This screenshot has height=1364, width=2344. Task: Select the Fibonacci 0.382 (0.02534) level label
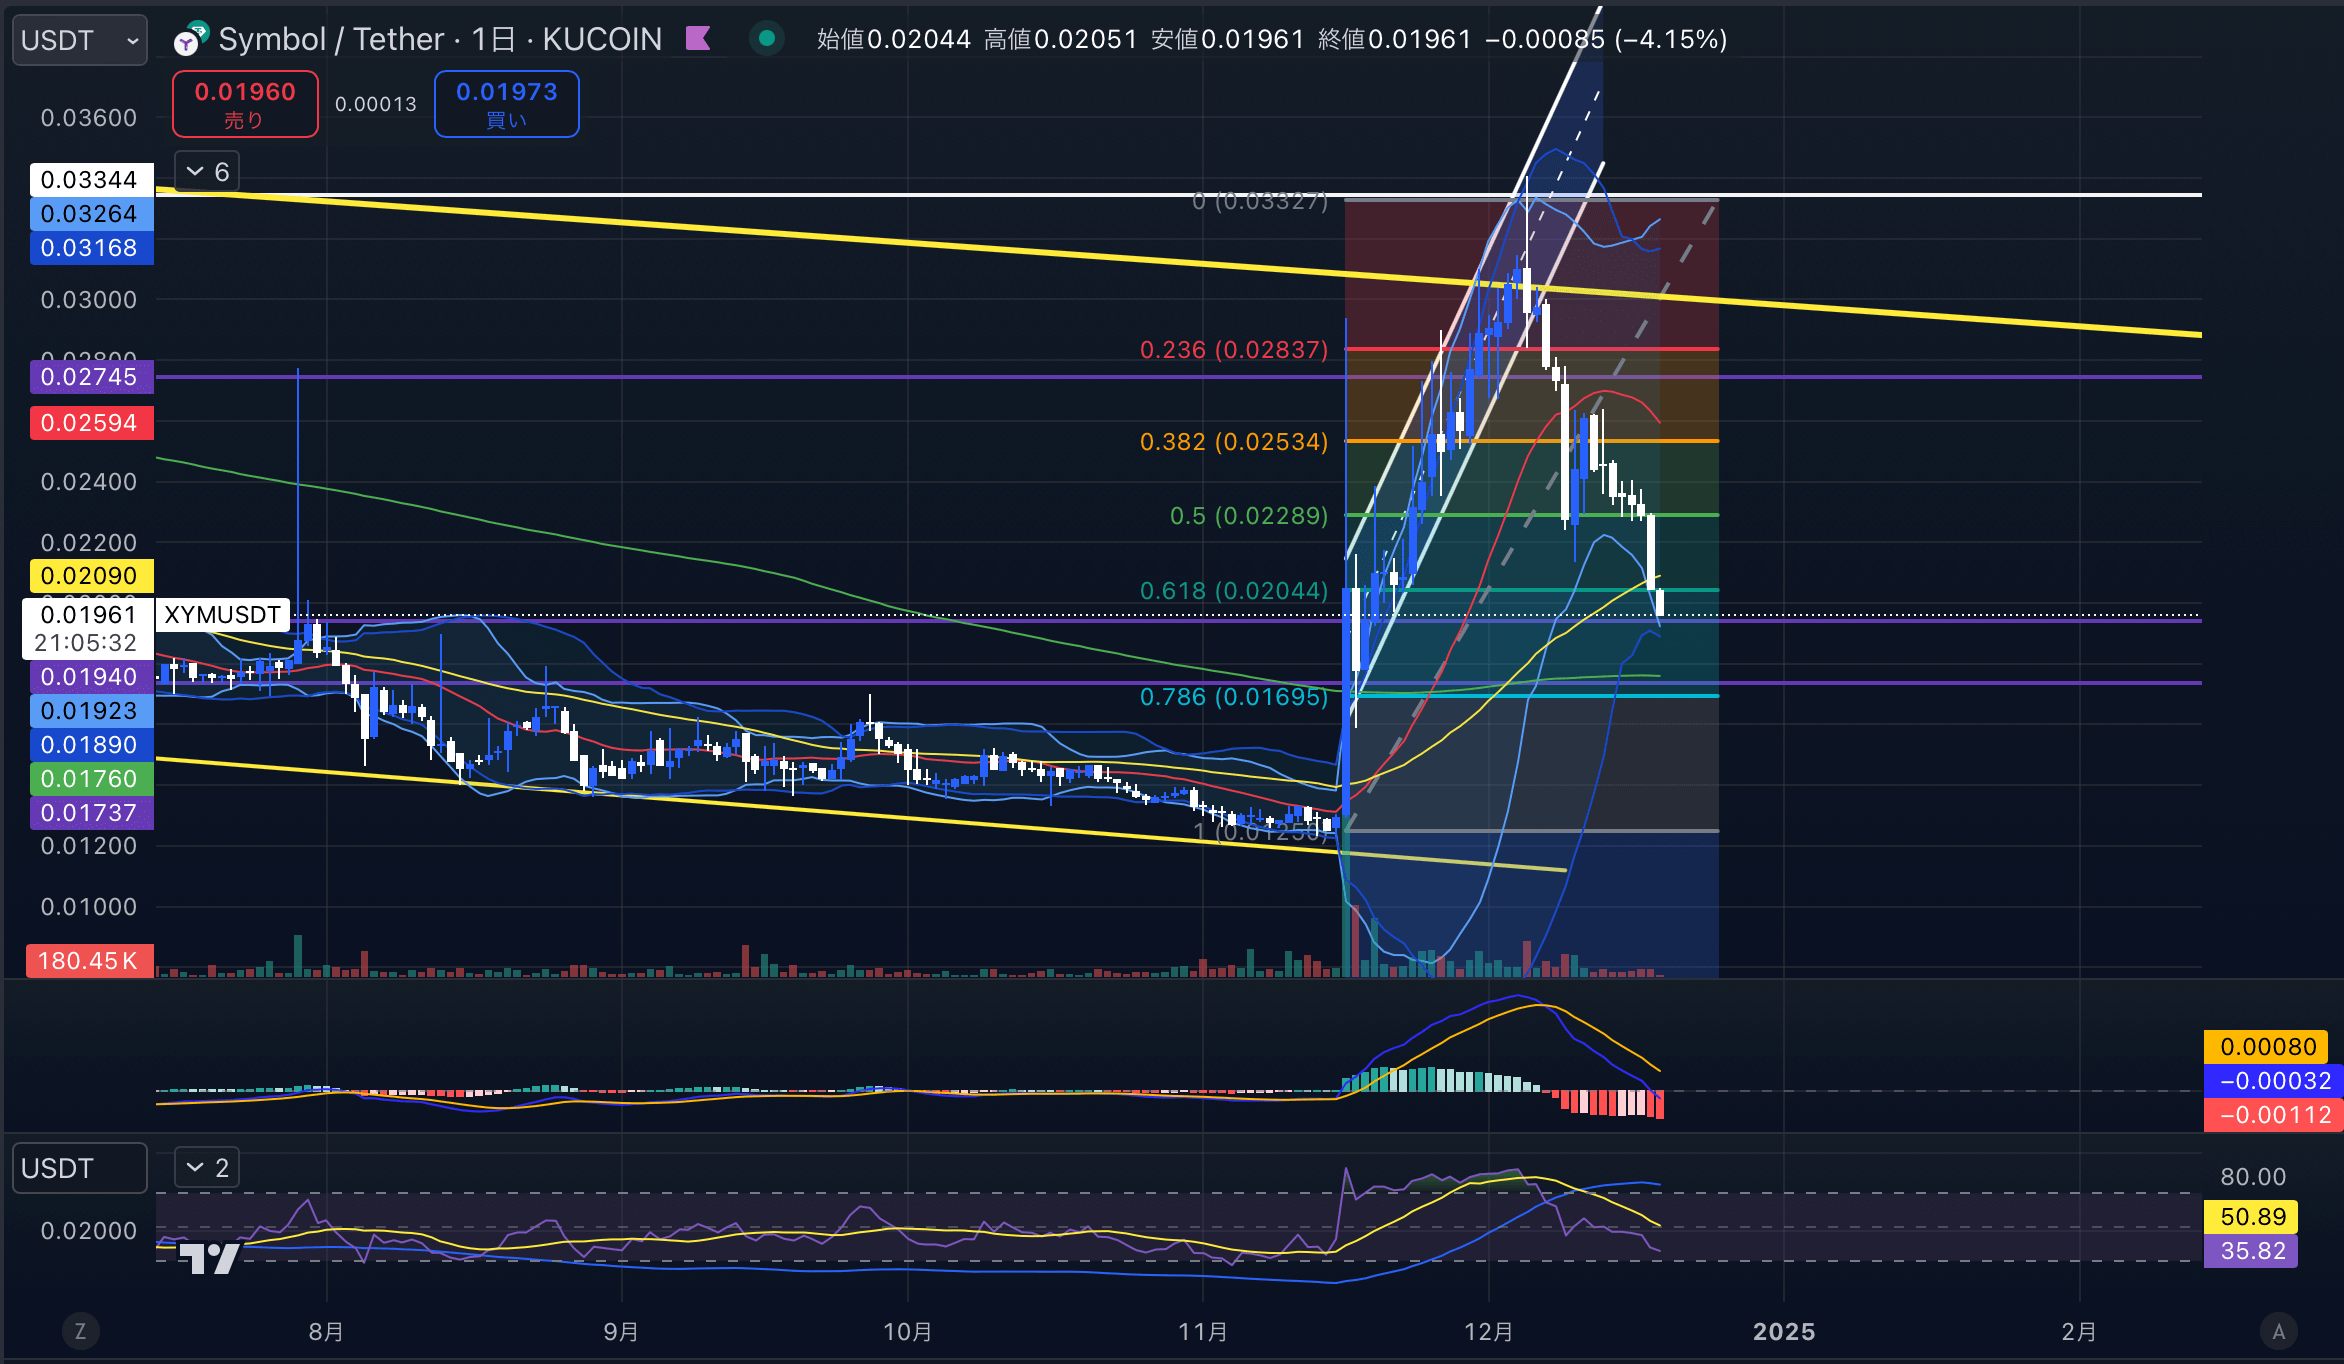click(x=1234, y=442)
